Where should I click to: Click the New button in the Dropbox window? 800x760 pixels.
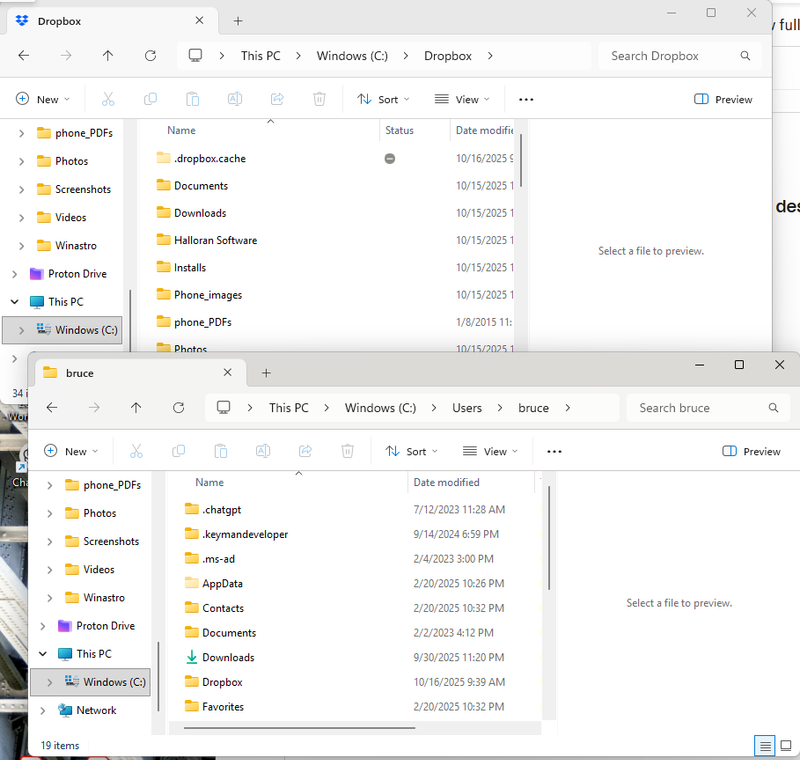pos(43,99)
